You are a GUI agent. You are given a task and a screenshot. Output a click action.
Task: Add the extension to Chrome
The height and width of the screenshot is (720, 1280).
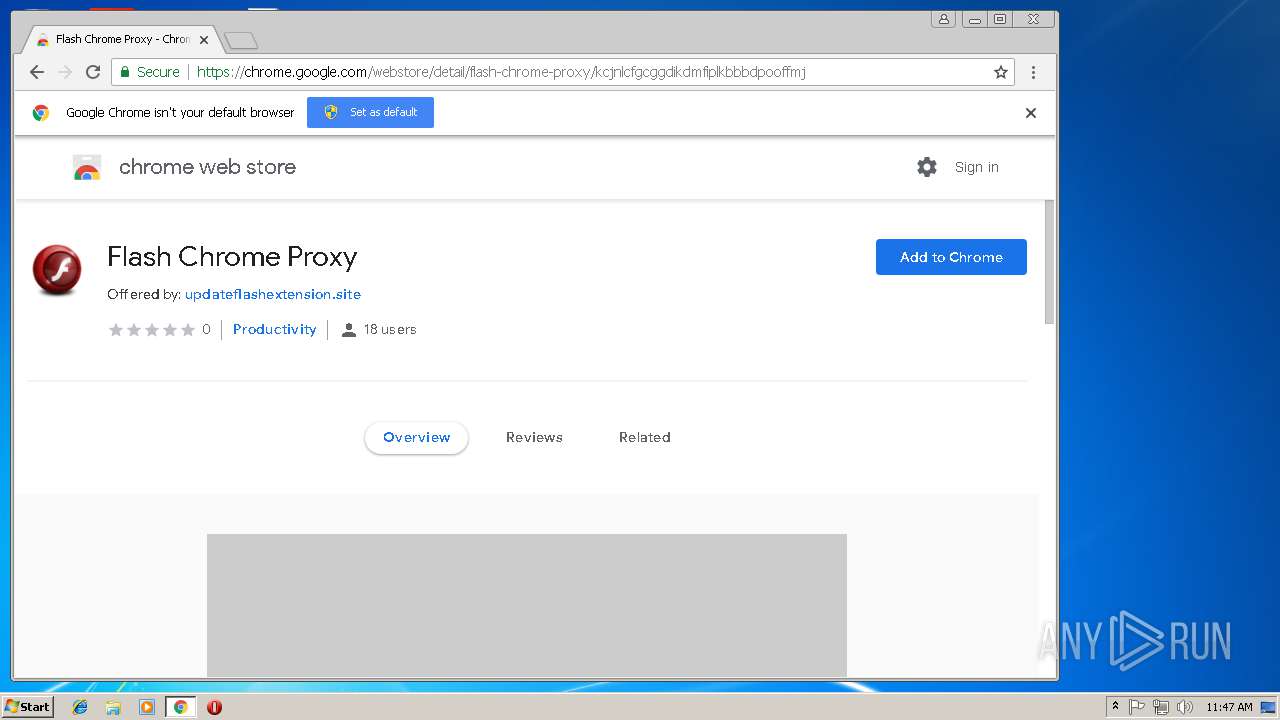point(951,257)
